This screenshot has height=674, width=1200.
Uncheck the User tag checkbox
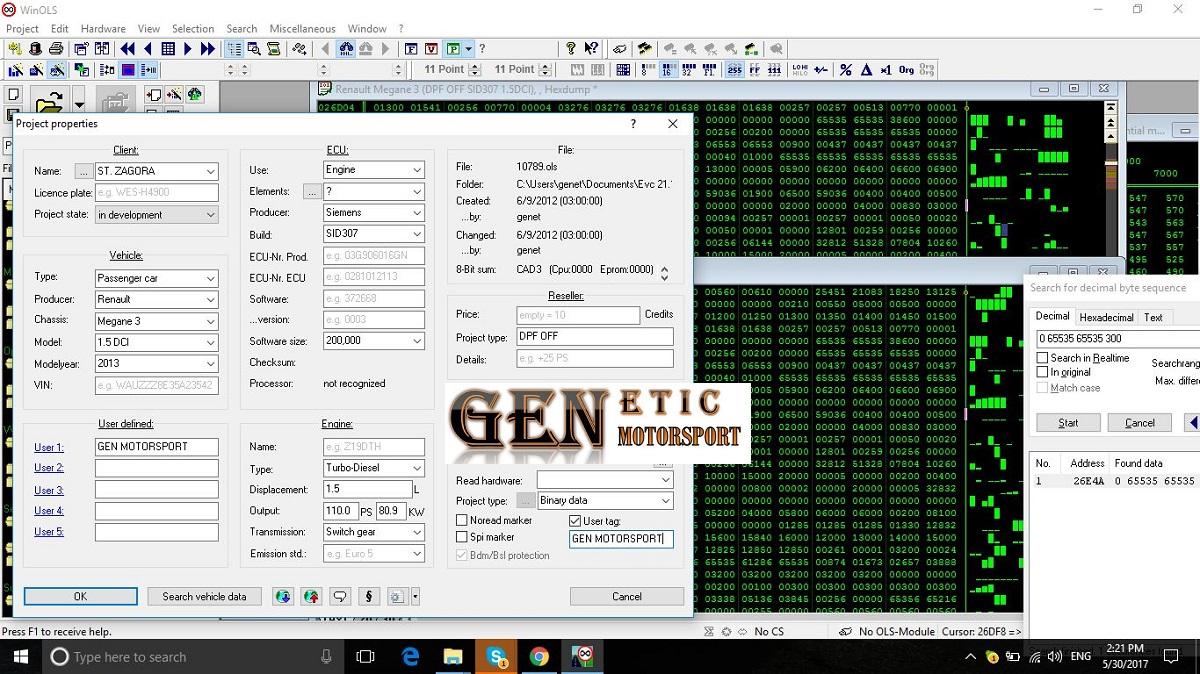click(x=575, y=520)
